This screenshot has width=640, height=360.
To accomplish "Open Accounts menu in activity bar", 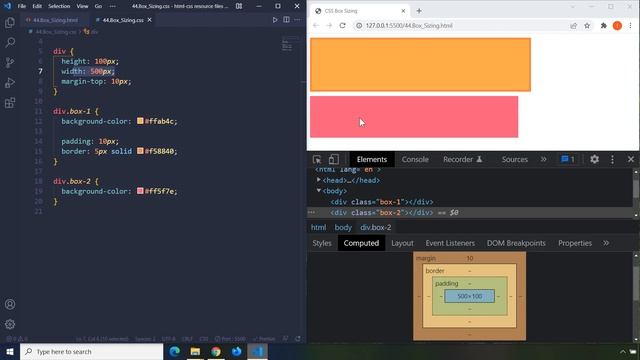I will click(x=10, y=304).
